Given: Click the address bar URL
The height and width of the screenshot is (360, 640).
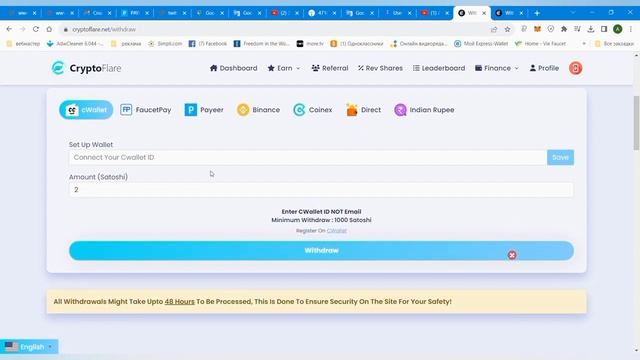Looking at the screenshot, I should [104, 29].
